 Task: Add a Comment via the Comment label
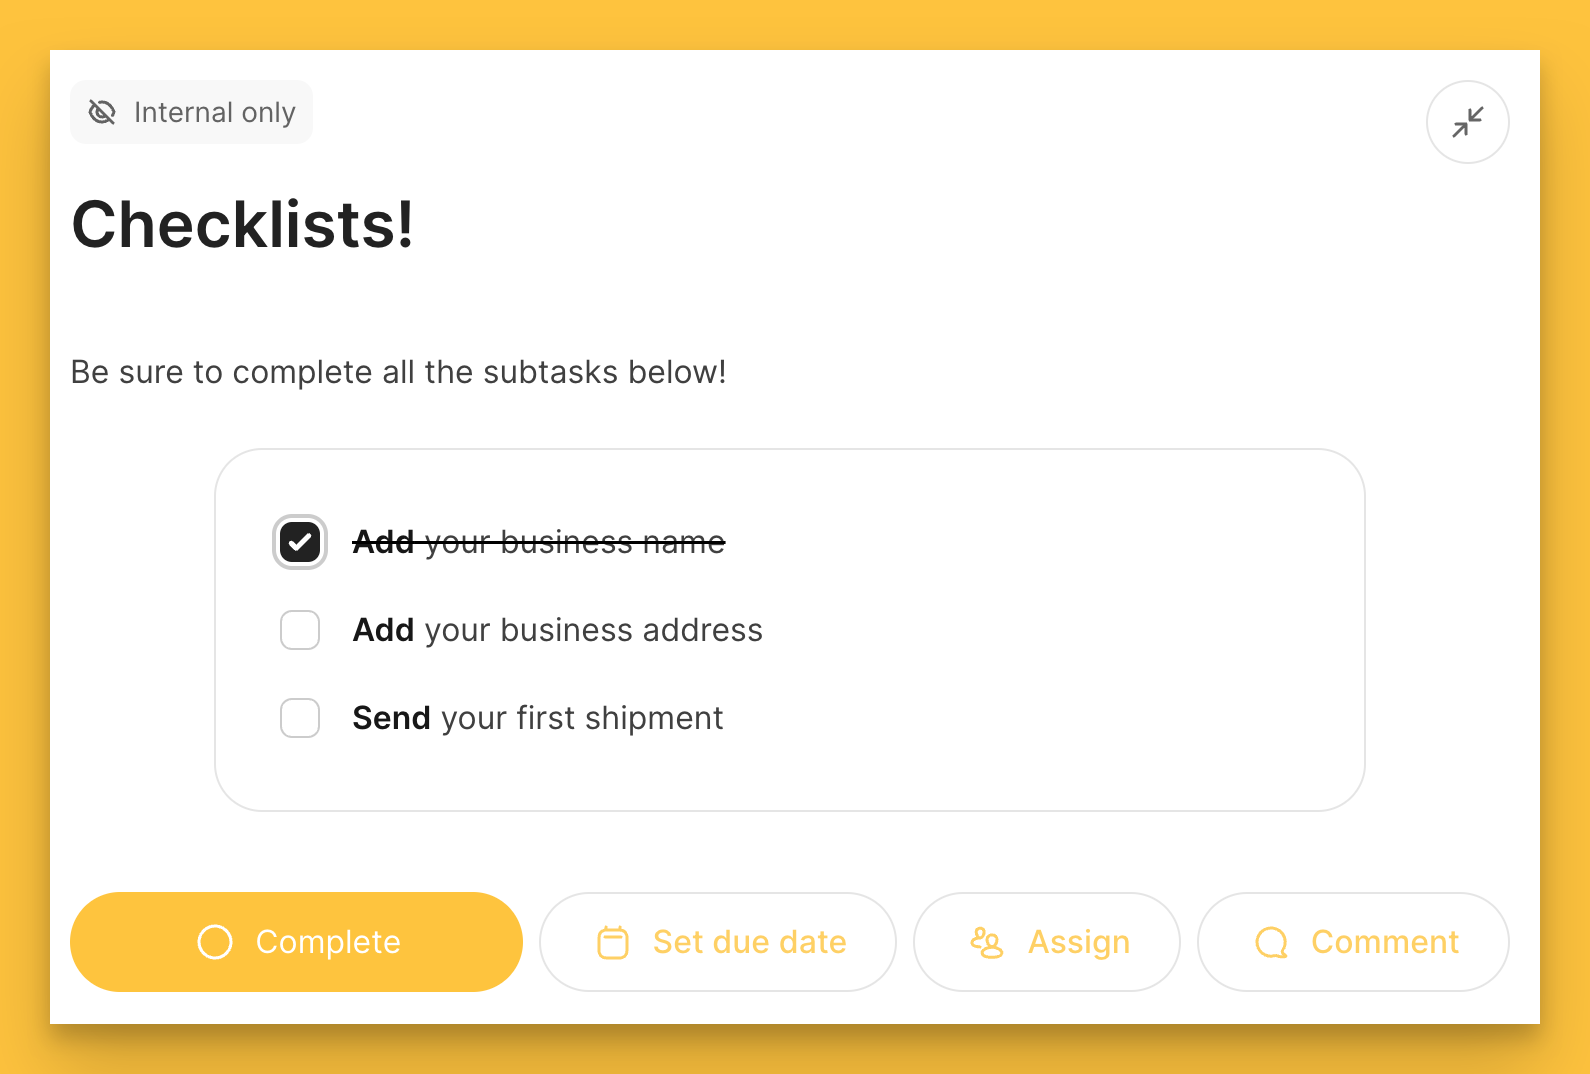click(1384, 942)
